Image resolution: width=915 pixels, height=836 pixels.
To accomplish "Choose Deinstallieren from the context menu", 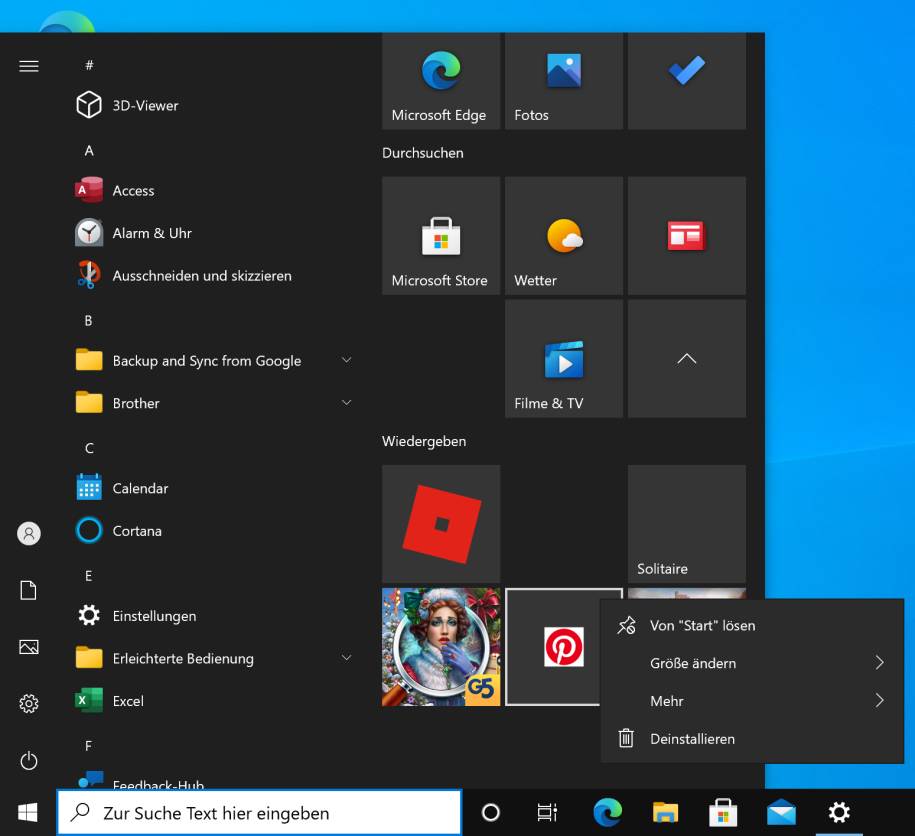I will point(752,739).
